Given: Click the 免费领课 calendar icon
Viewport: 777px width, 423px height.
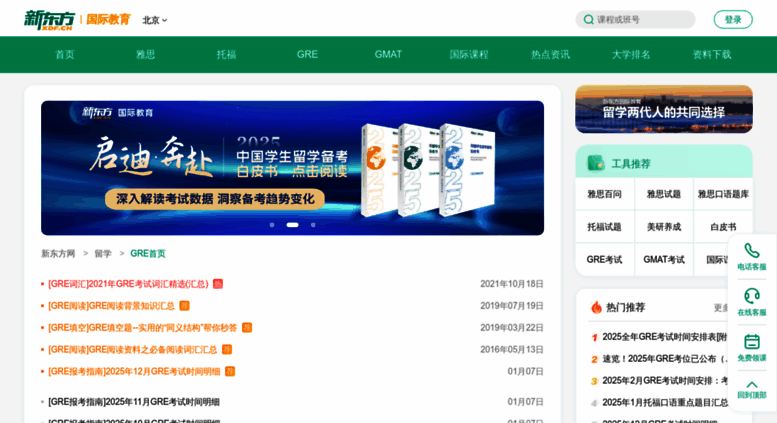Looking at the screenshot, I should 752,342.
